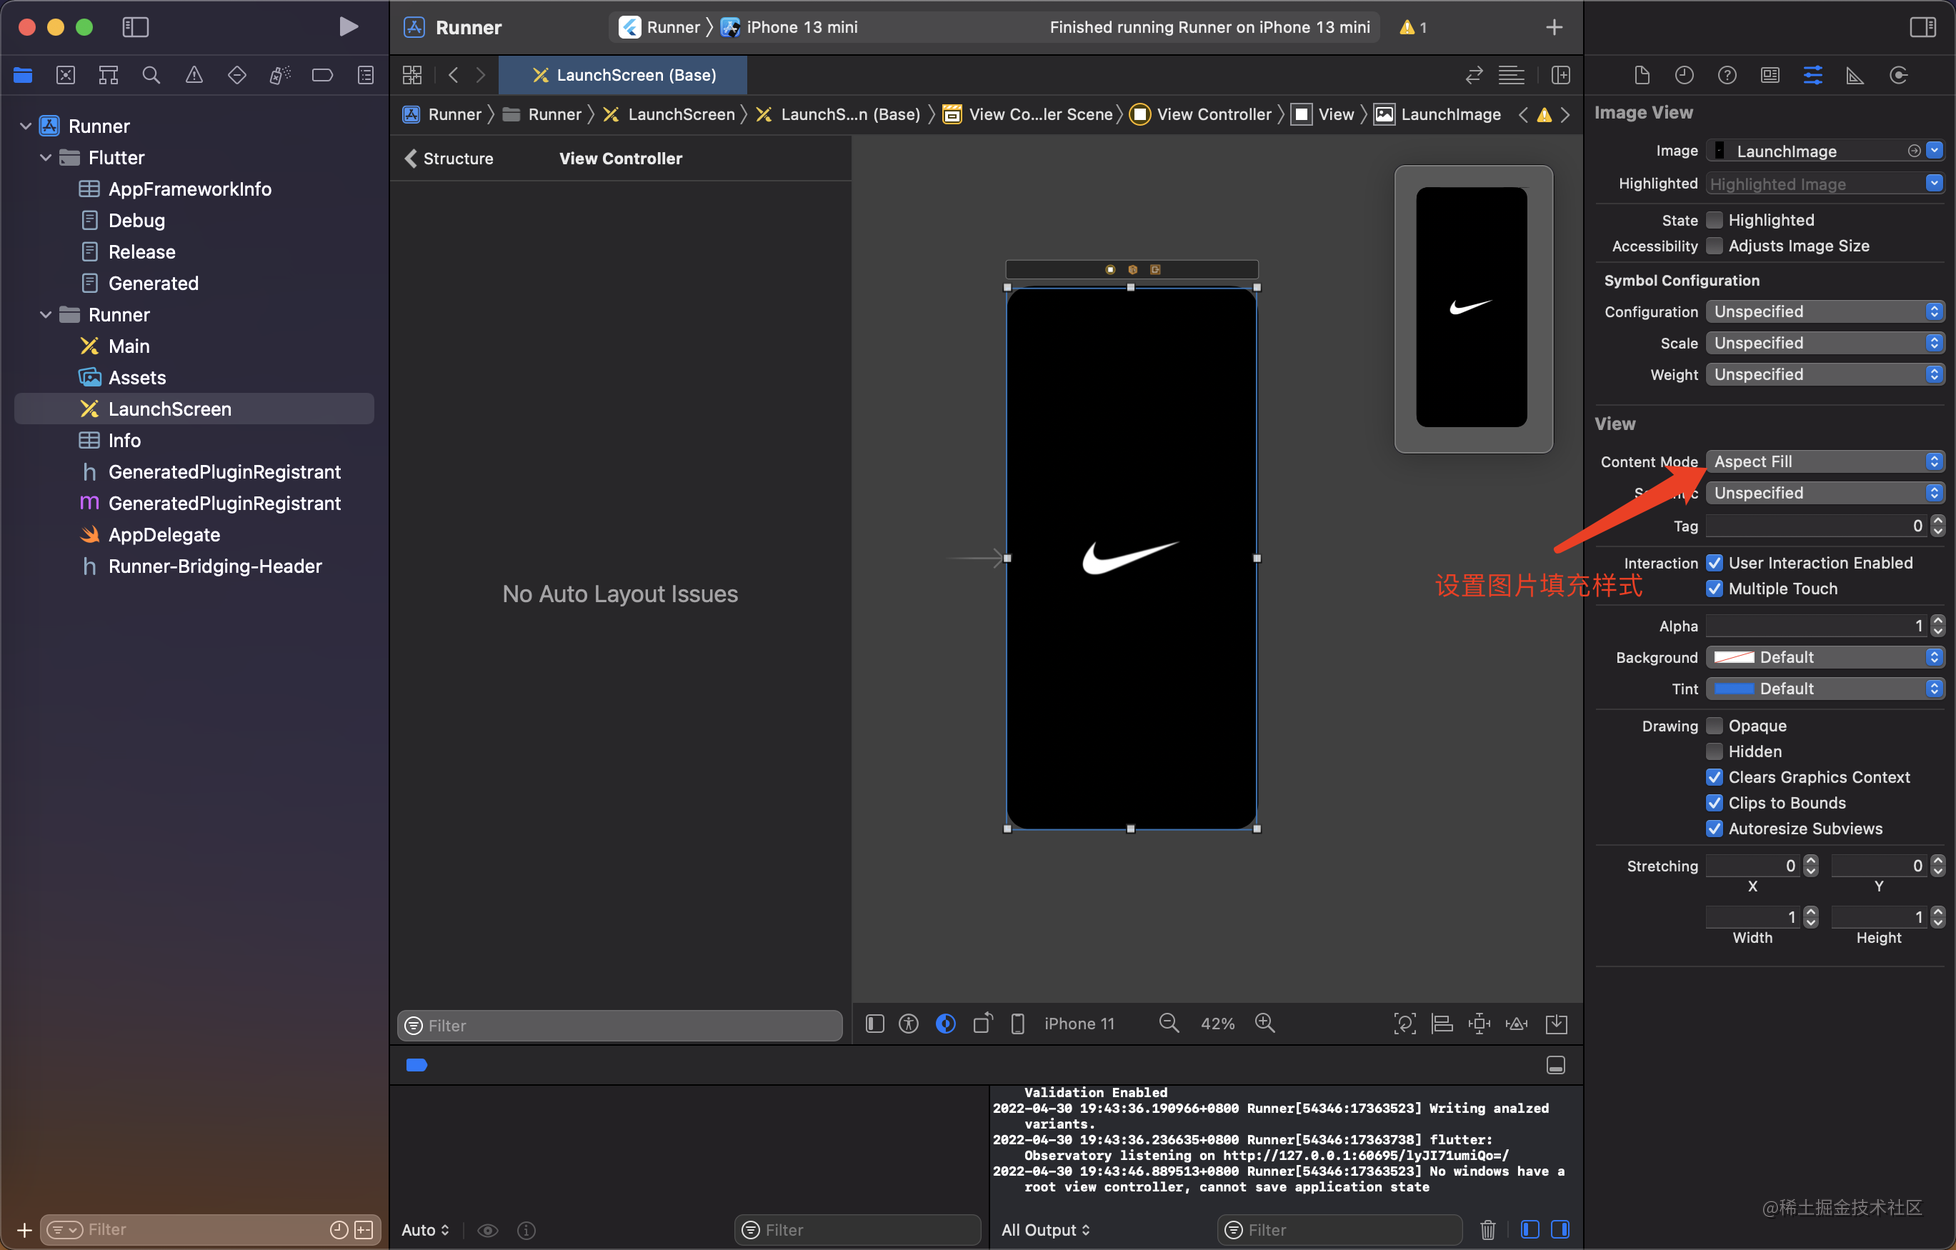Image resolution: width=1956 pixels, height=1250 pixels.
Task: Open the Connections inspector icon
Action: pyautogui.click(x=1899, y=74)
